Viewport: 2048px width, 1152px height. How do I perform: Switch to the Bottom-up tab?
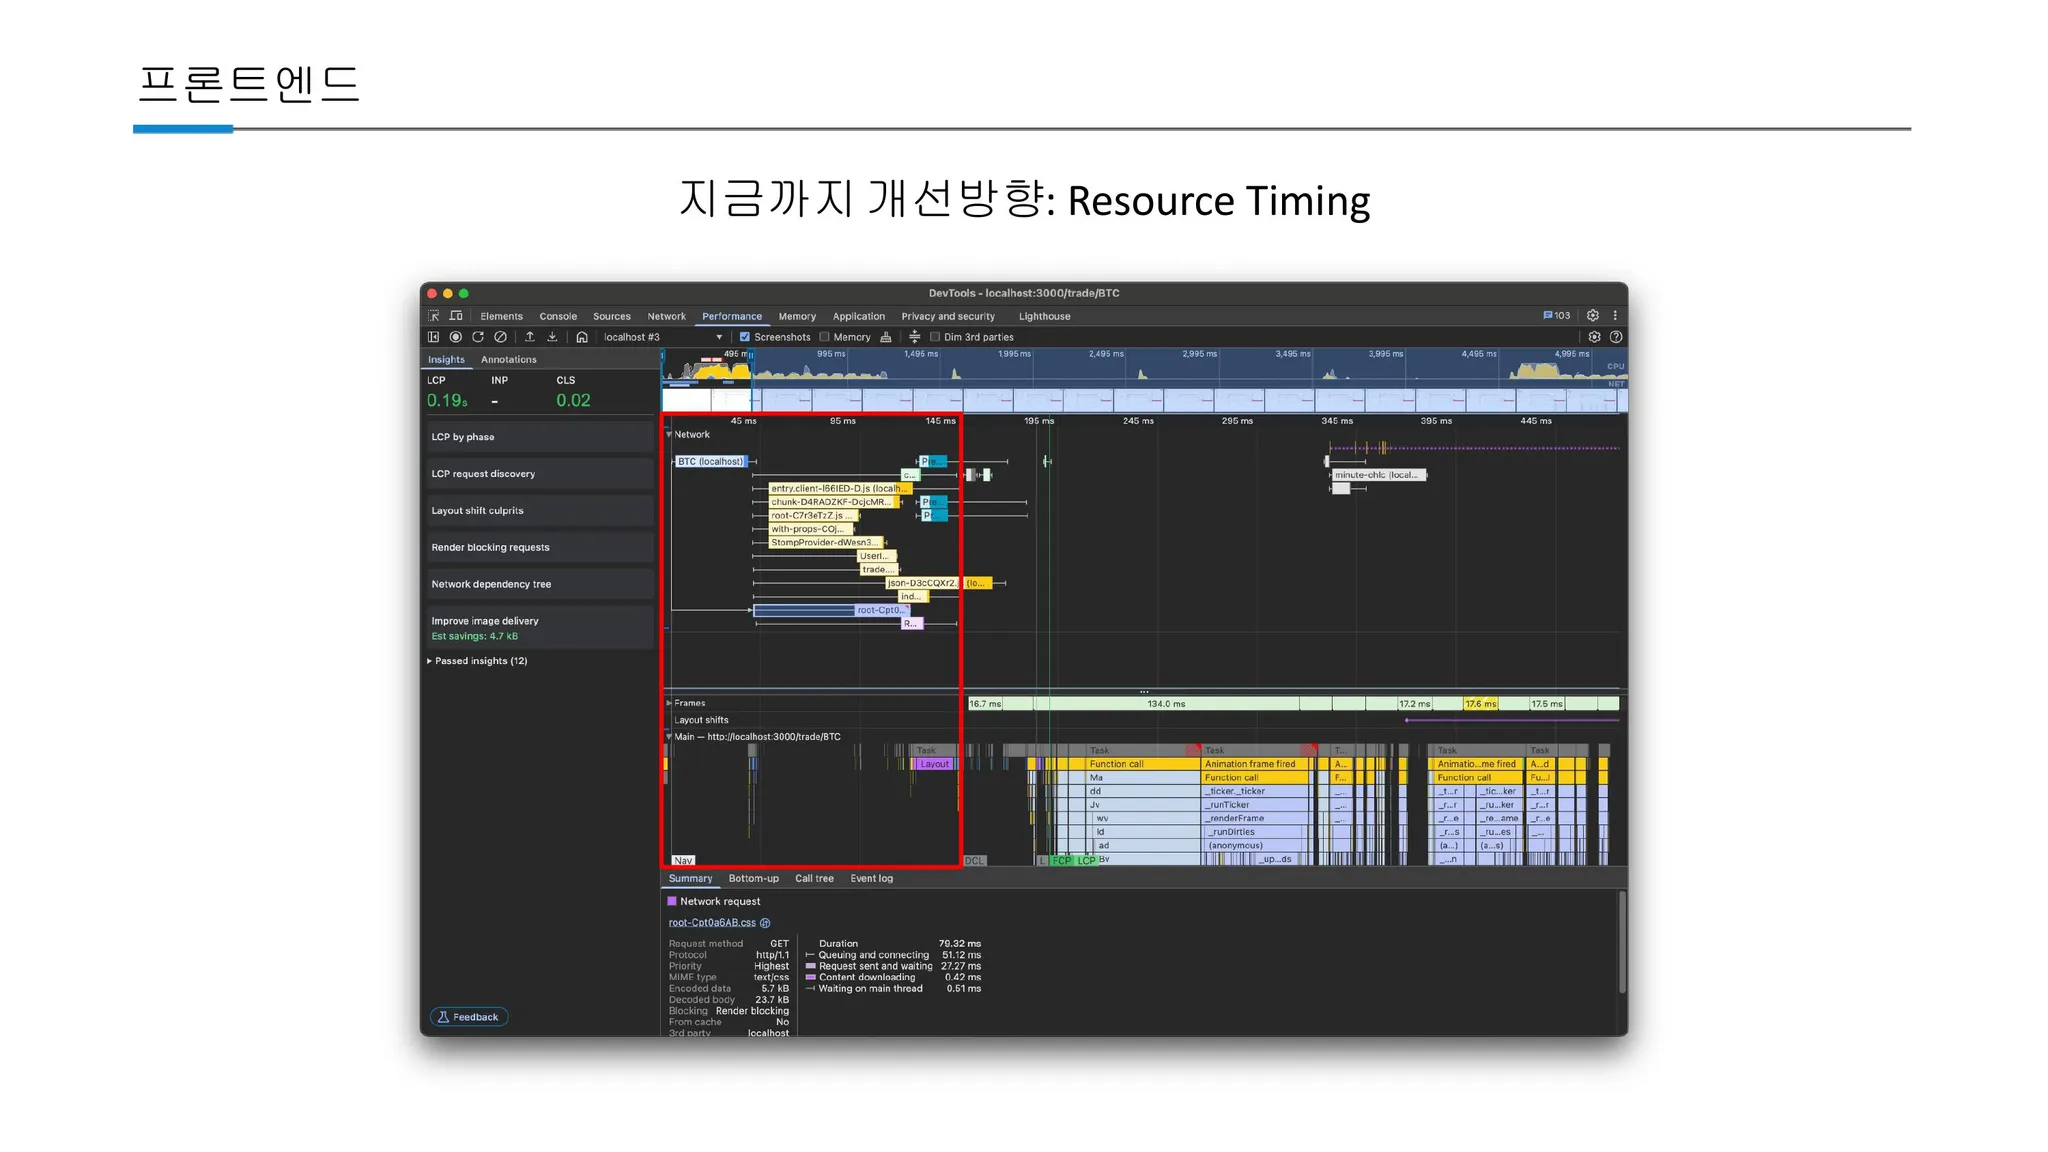click(753, 879)
